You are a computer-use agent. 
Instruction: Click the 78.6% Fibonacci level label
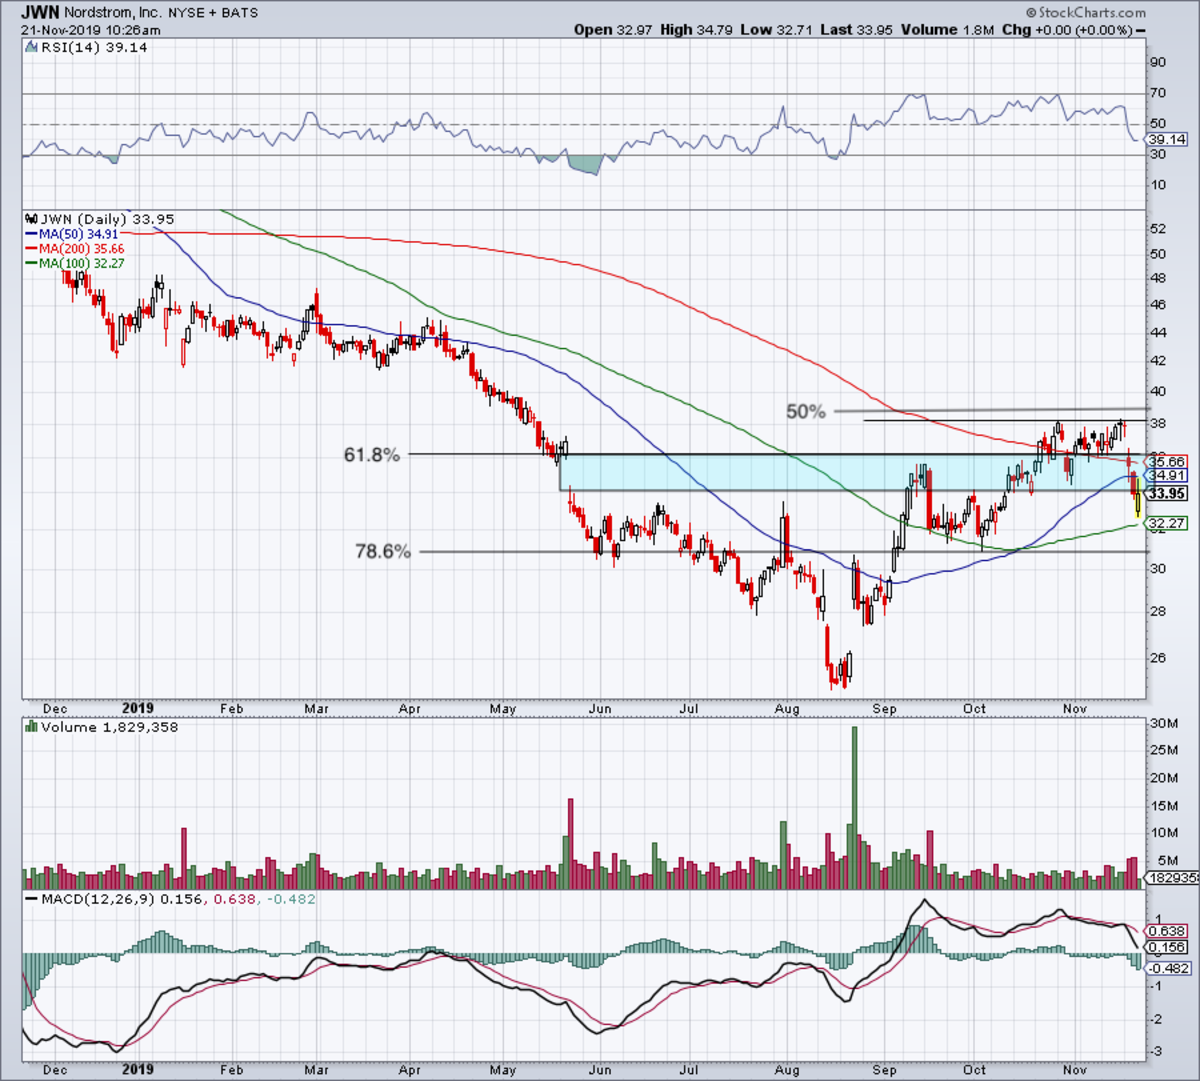coord(383,551)
